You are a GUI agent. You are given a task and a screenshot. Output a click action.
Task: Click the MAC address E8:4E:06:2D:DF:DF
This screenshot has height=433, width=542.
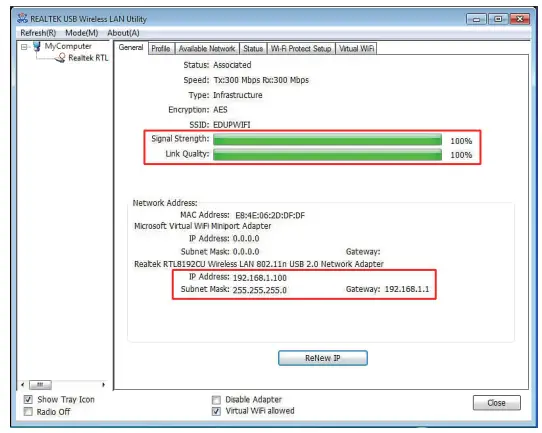tap(270, 216)
